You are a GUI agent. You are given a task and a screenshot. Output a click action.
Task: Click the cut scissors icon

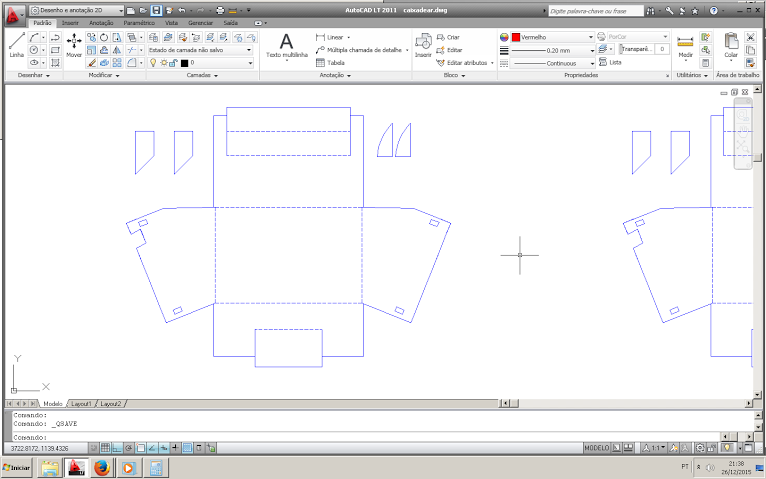pos(750,37)
